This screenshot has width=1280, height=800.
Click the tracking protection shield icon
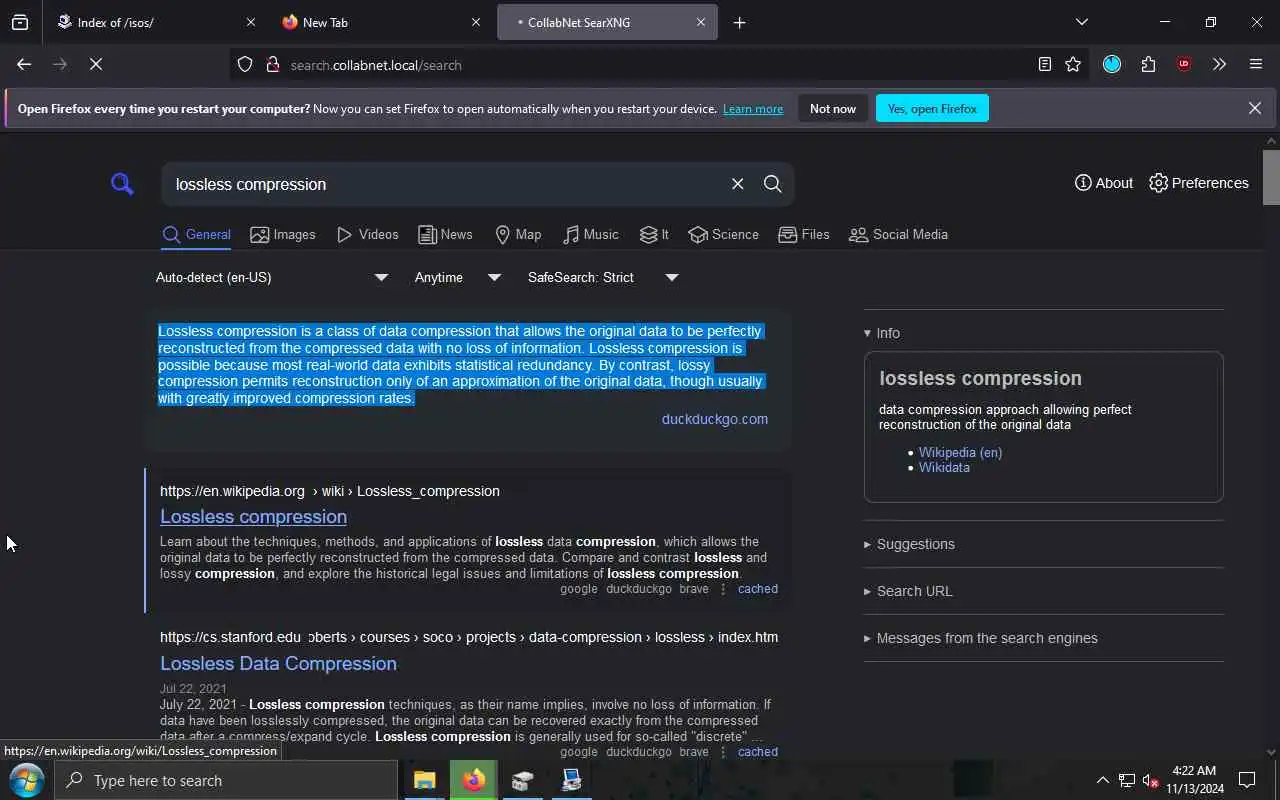point(245,65)
